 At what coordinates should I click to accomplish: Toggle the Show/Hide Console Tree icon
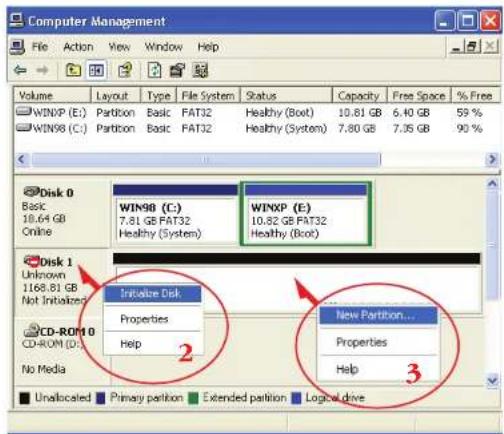tap(96, 70)
